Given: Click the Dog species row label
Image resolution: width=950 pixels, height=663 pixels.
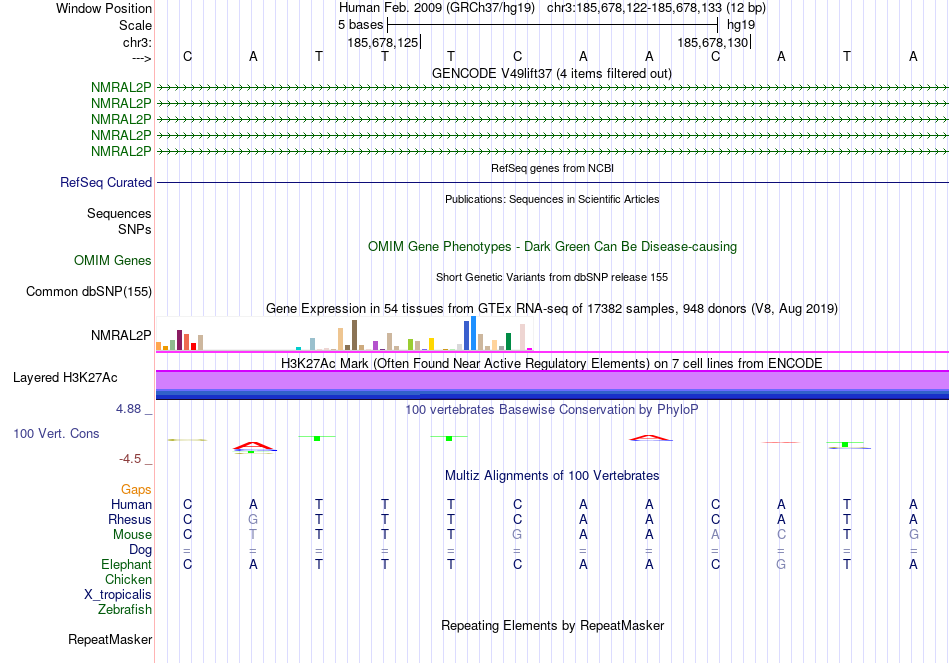Looking at the screenshot, I should [x=141, y=550].
